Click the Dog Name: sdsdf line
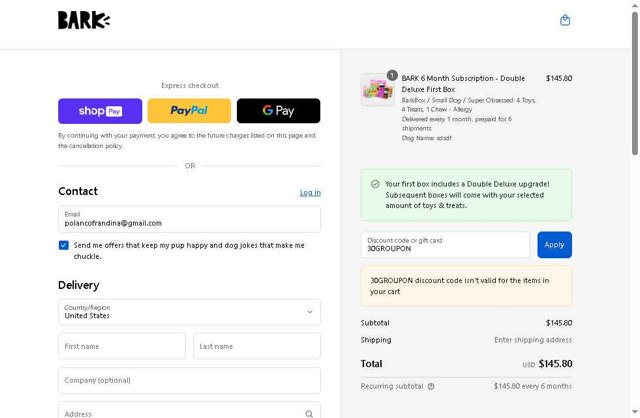 (x=427, y=138)
